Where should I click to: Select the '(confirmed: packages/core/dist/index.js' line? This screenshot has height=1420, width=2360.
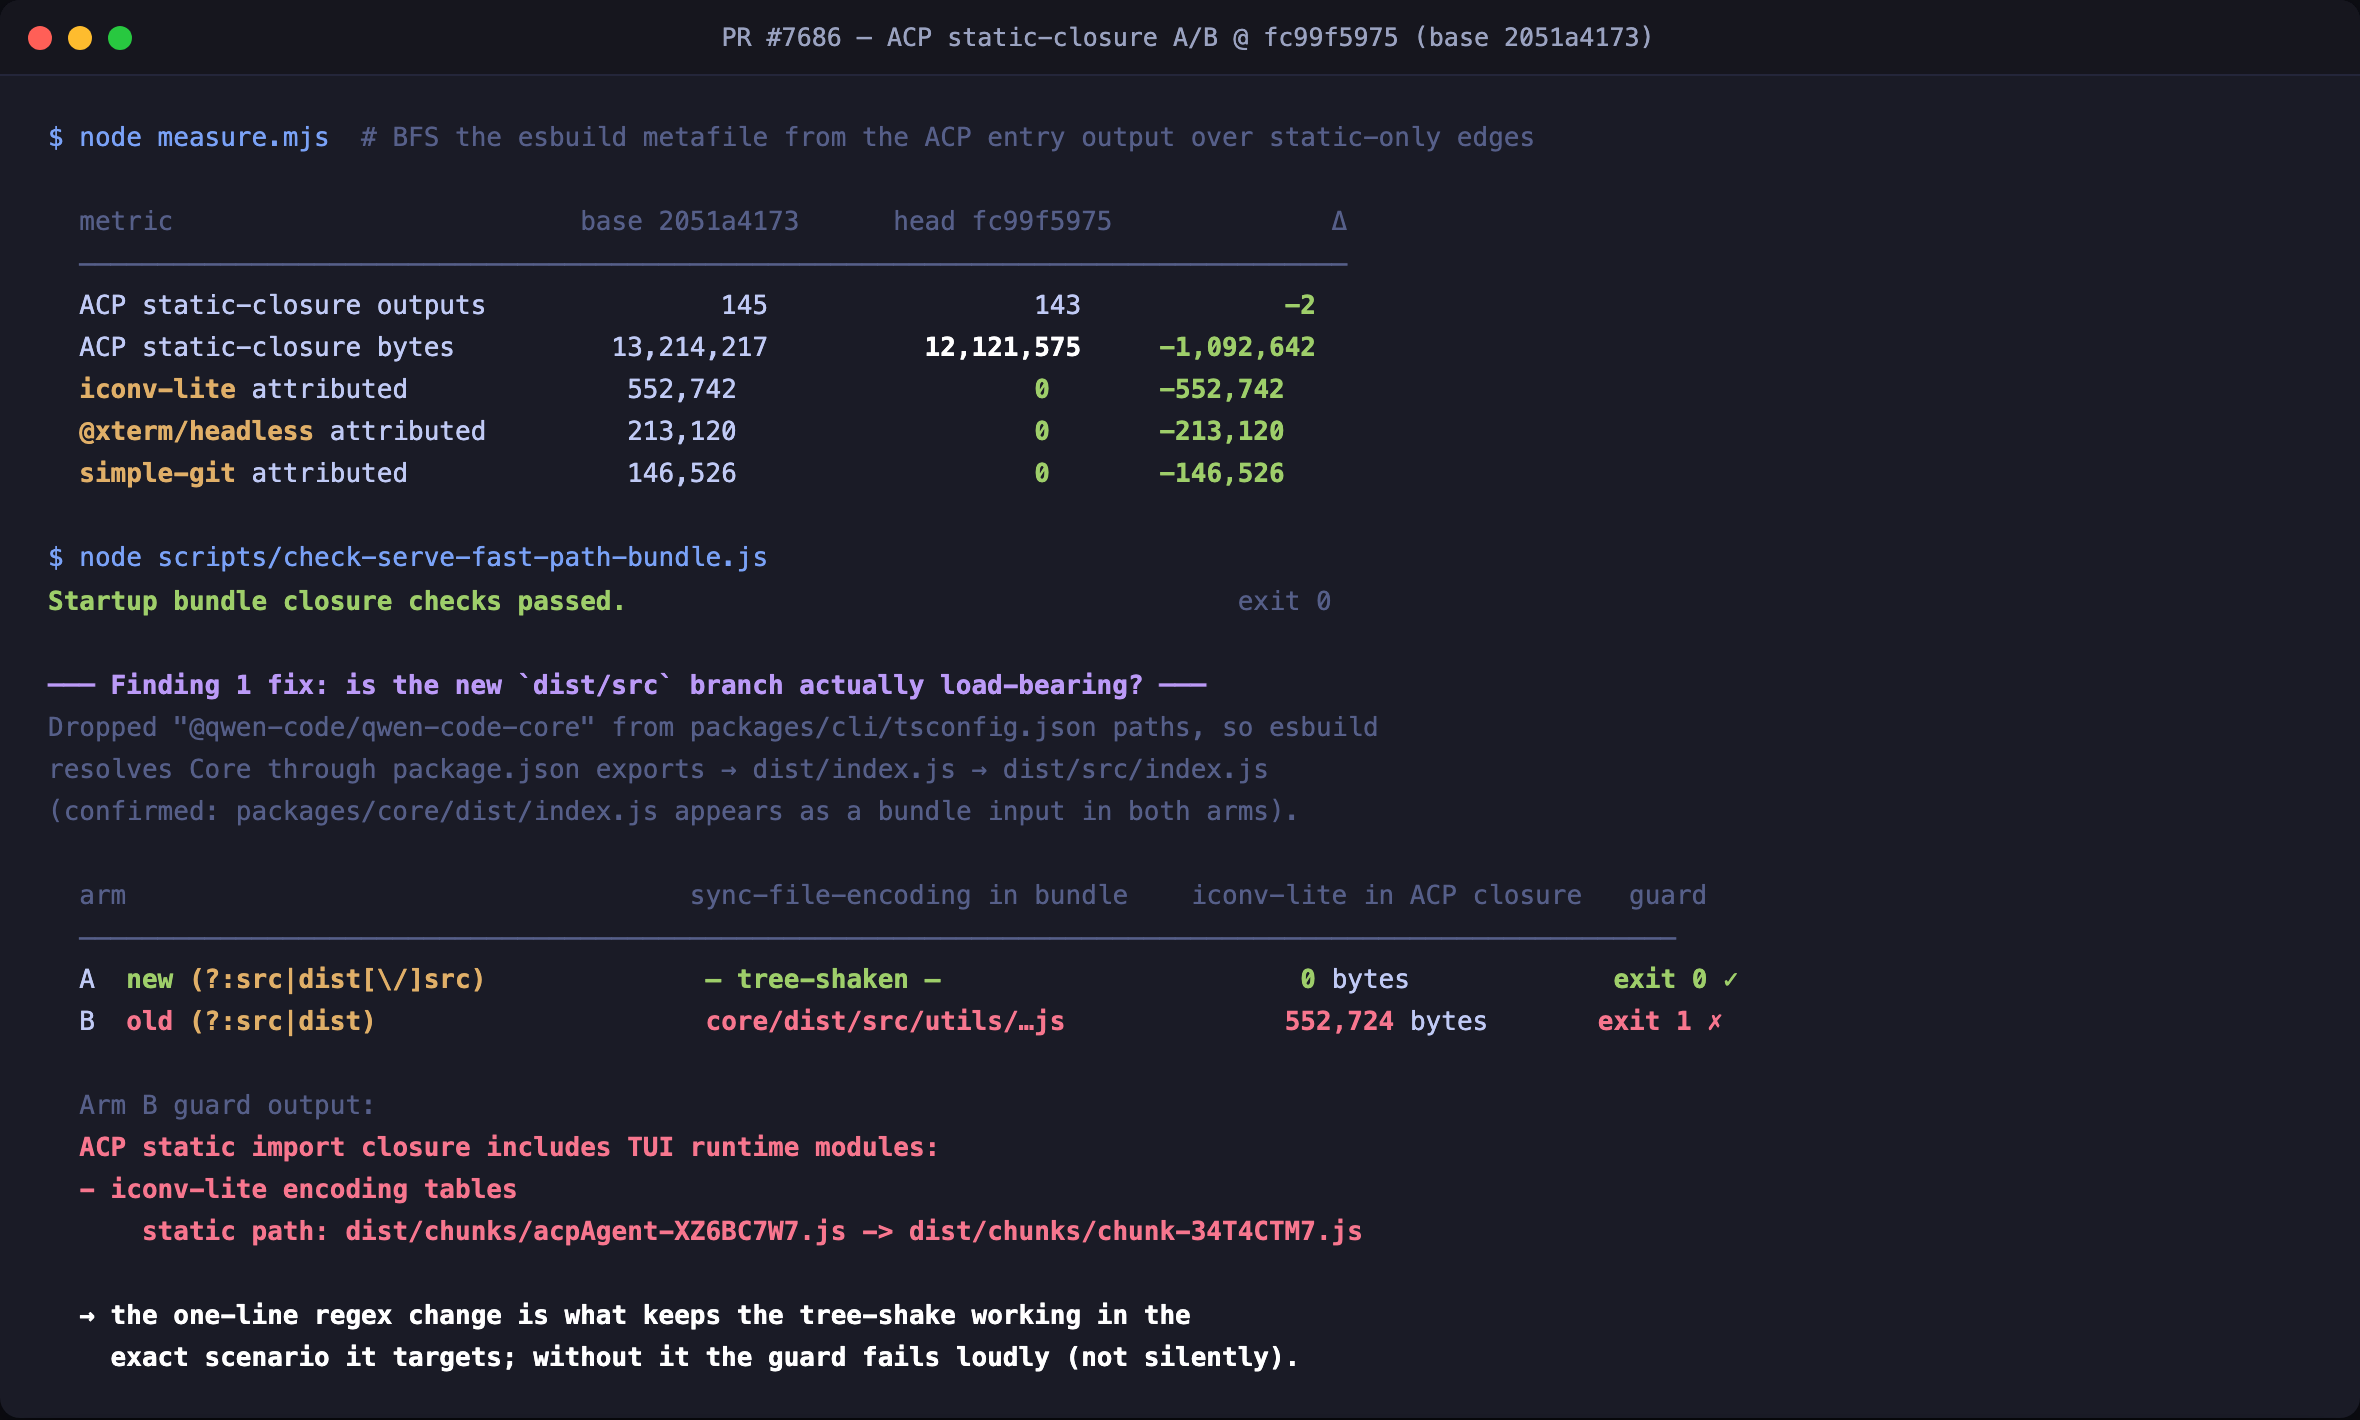[673, 811]
